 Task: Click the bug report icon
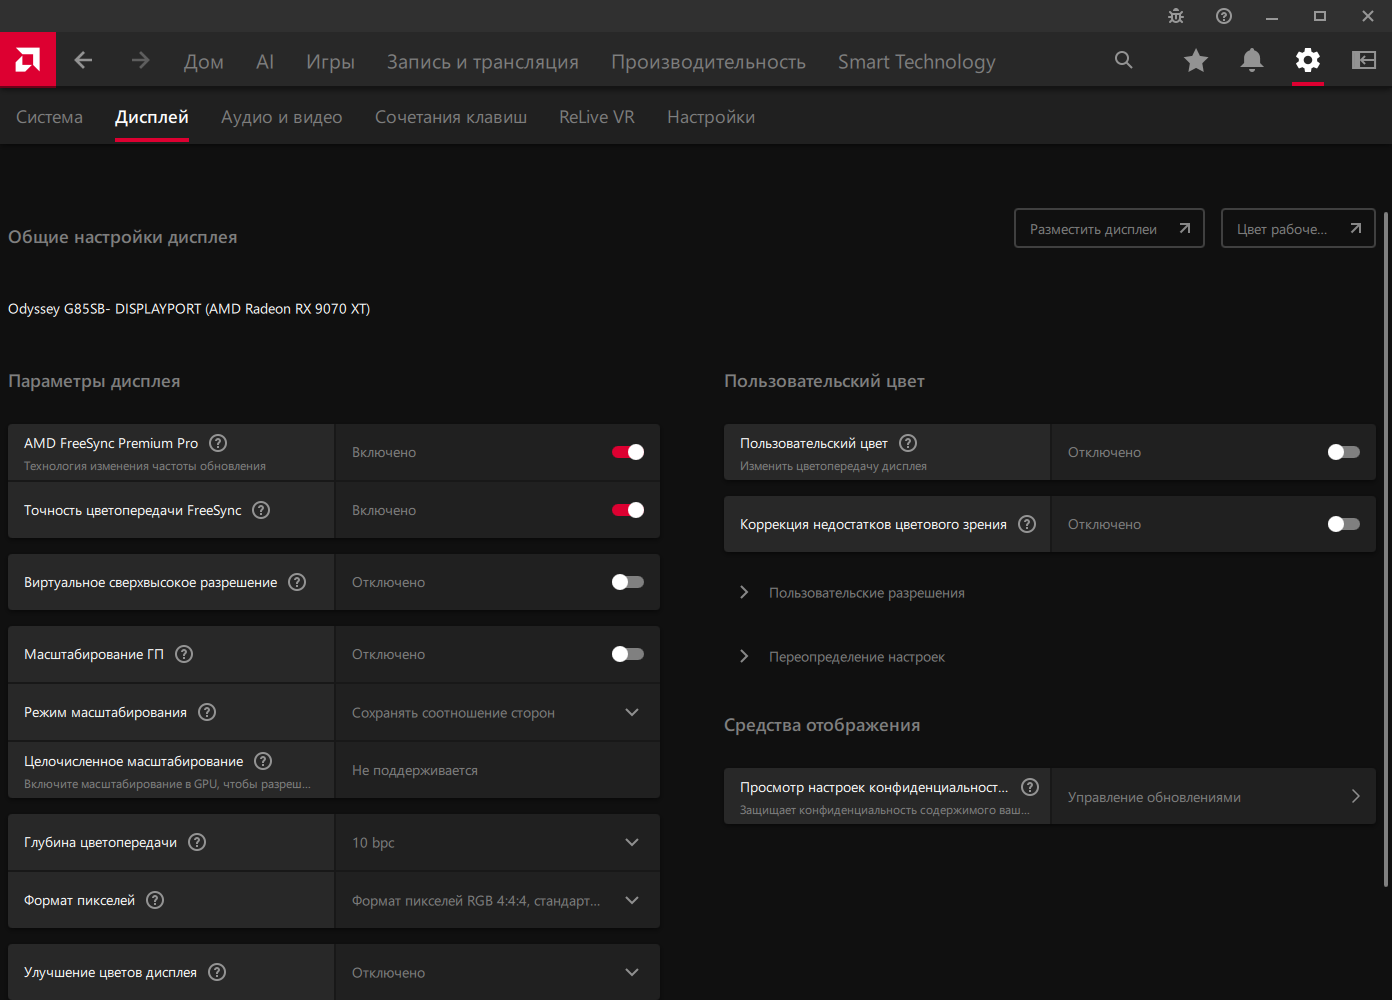click(1176, 16)
